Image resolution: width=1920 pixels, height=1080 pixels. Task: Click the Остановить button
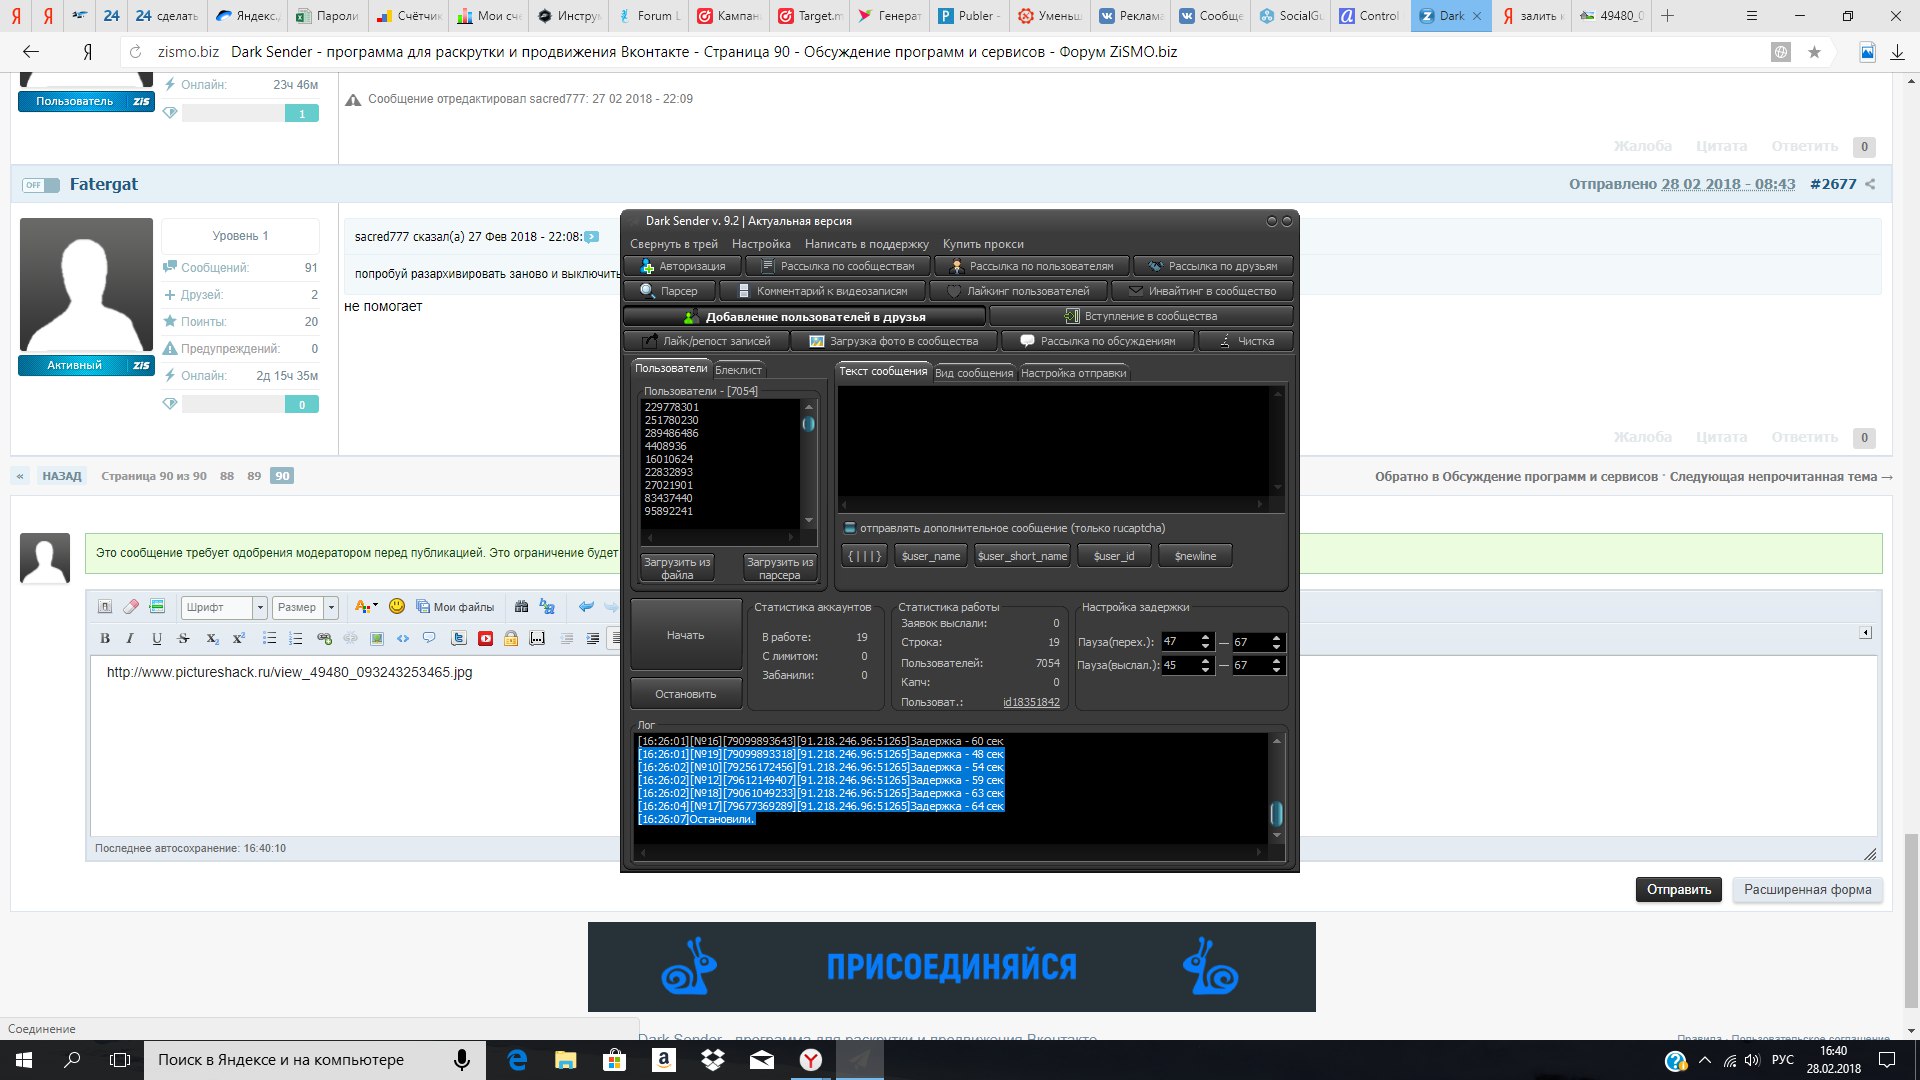click(x=686, y=694)
